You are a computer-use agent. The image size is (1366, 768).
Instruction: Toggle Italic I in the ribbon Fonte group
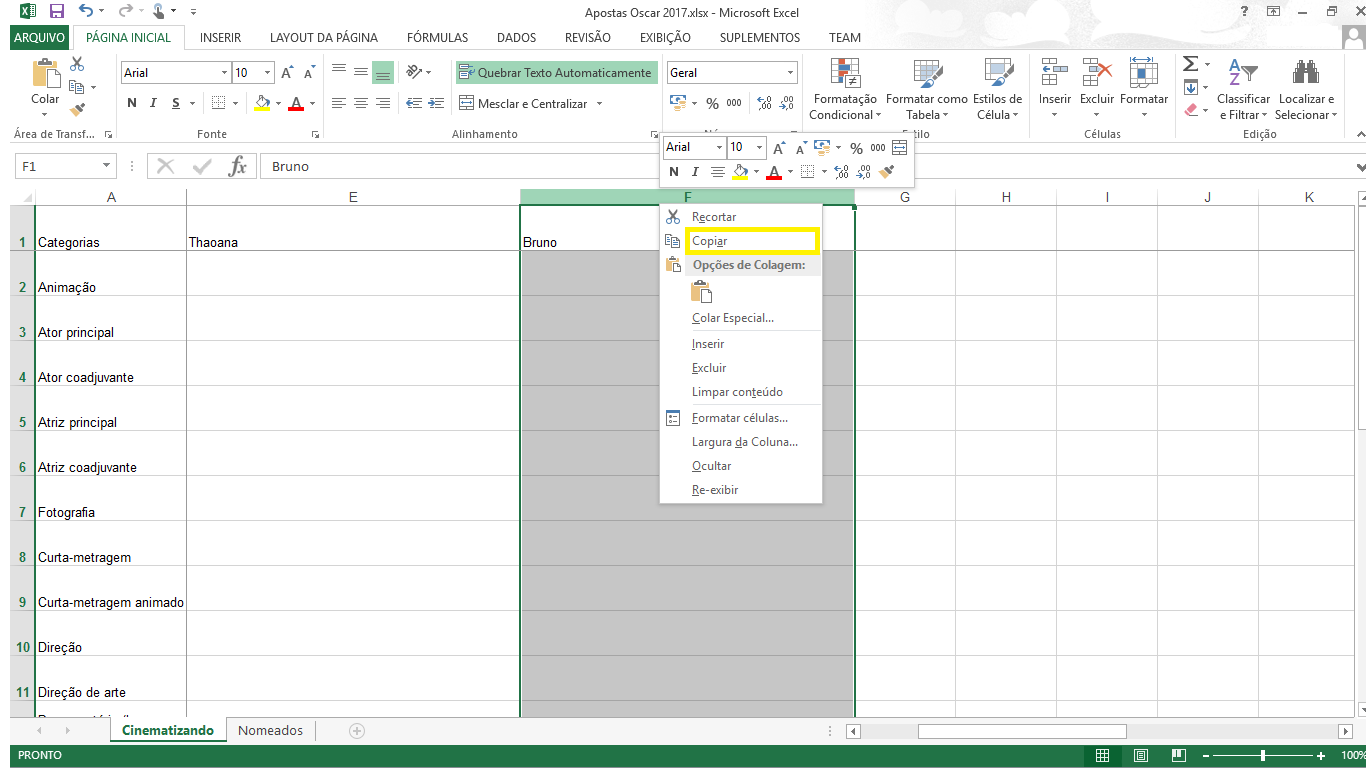[153, 103]
